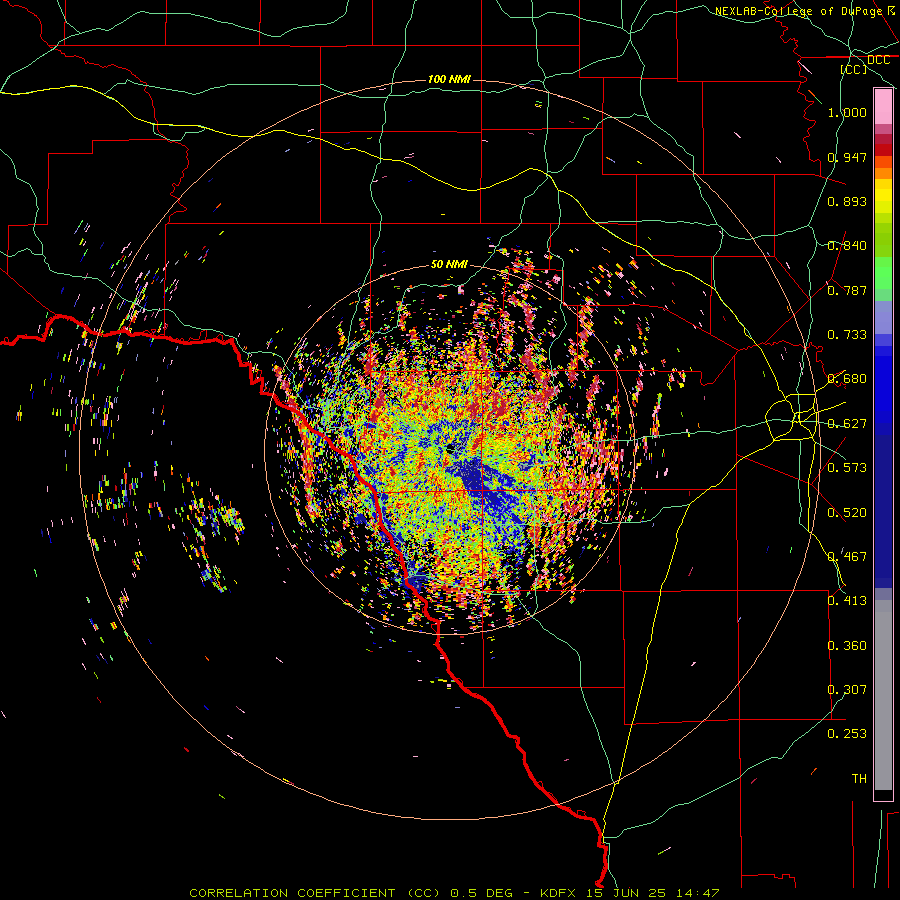Click the 0.413 scale value
The width and height of the screenshot is (900, 900).
[847, 601]
